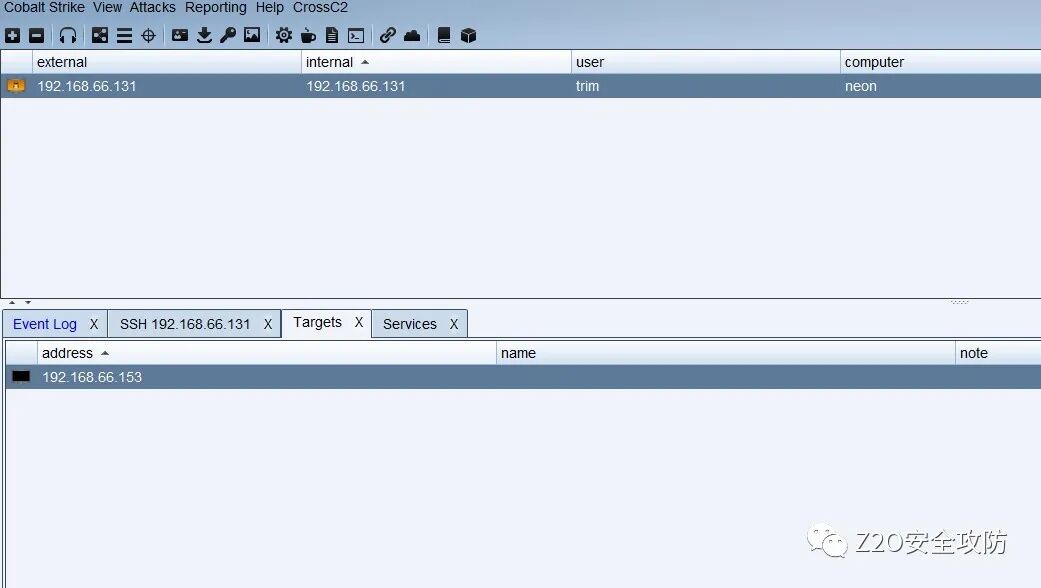The height and width of the screenshot is (588, 1041).
Task: Sort sessions by computer column
Action: pos(941,62)
